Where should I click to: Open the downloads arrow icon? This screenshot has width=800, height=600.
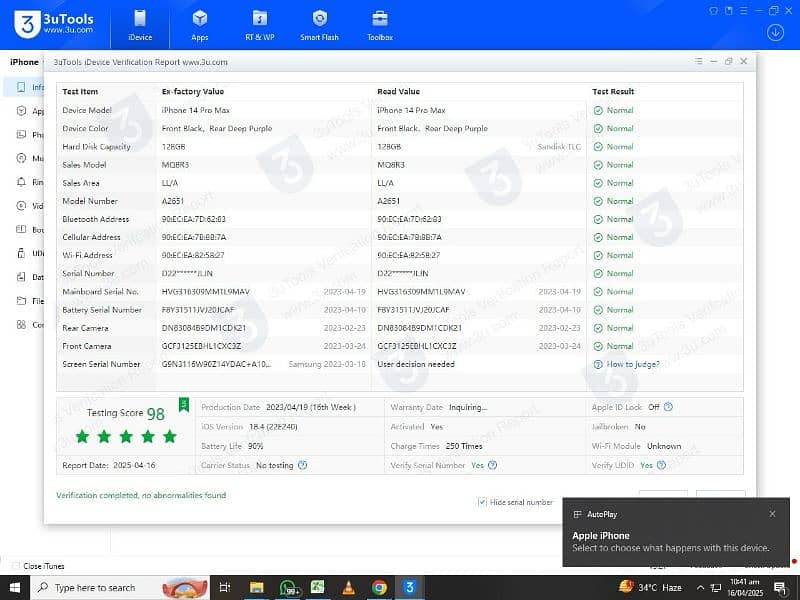[x=775, y=33]
